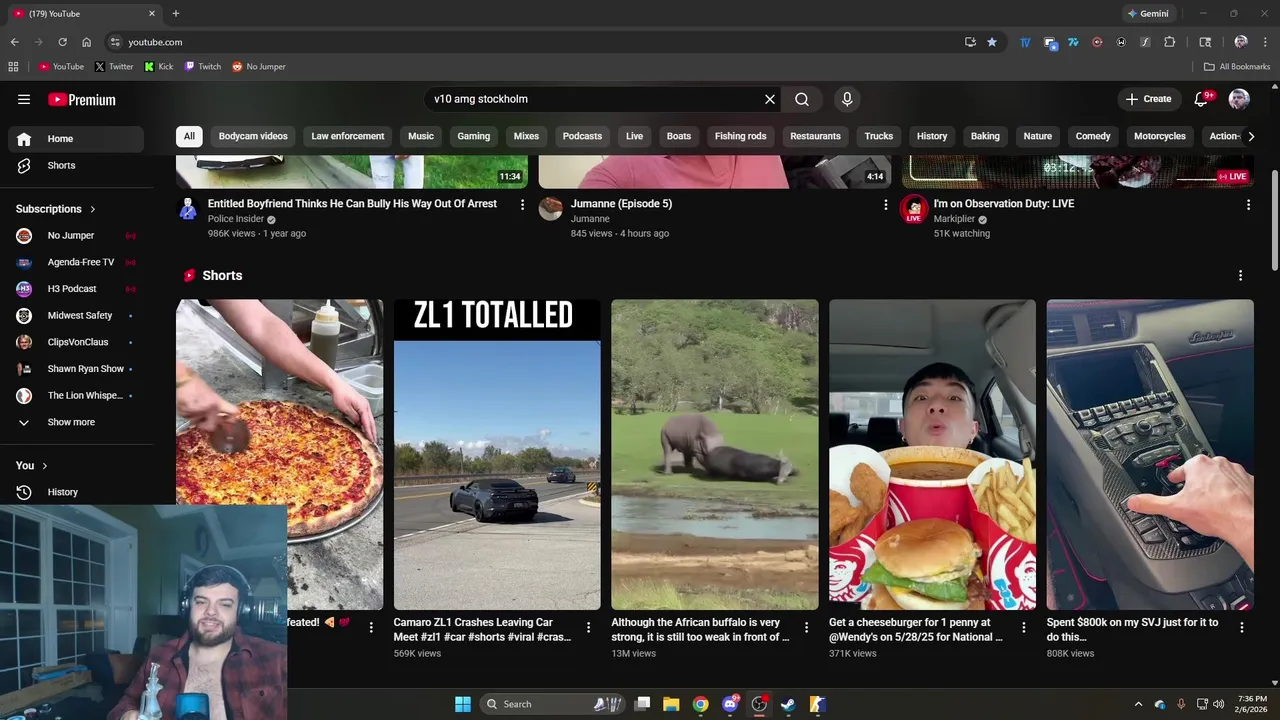
Task: Open Chrome home page button
Action: coord(86,42)
